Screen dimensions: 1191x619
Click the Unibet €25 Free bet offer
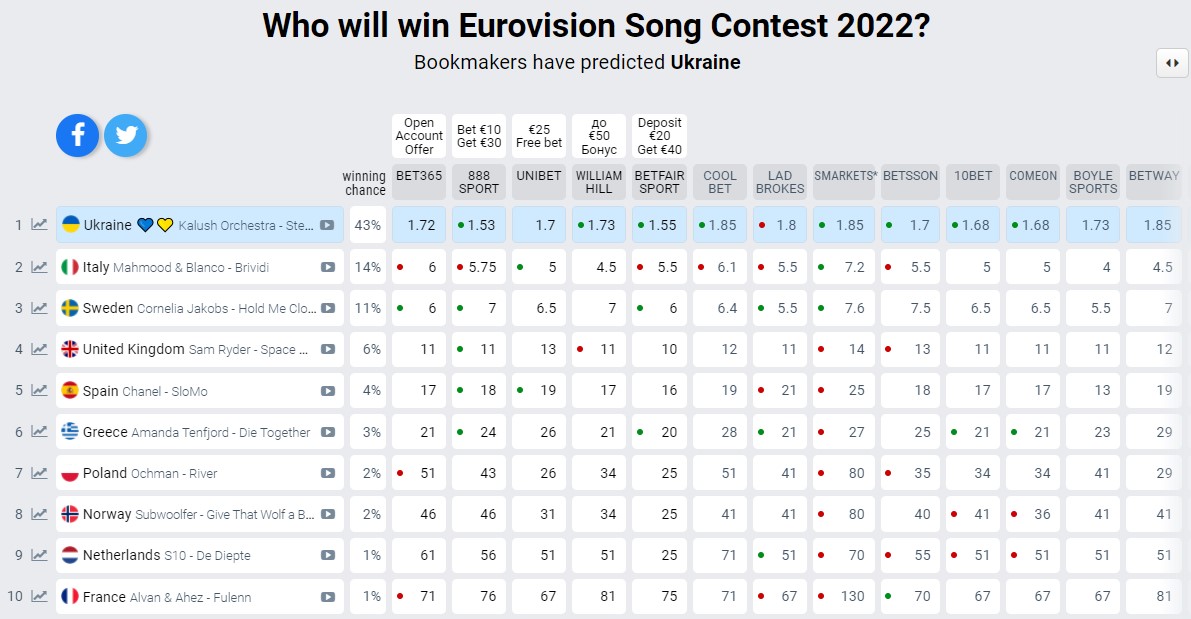point(539,136)
